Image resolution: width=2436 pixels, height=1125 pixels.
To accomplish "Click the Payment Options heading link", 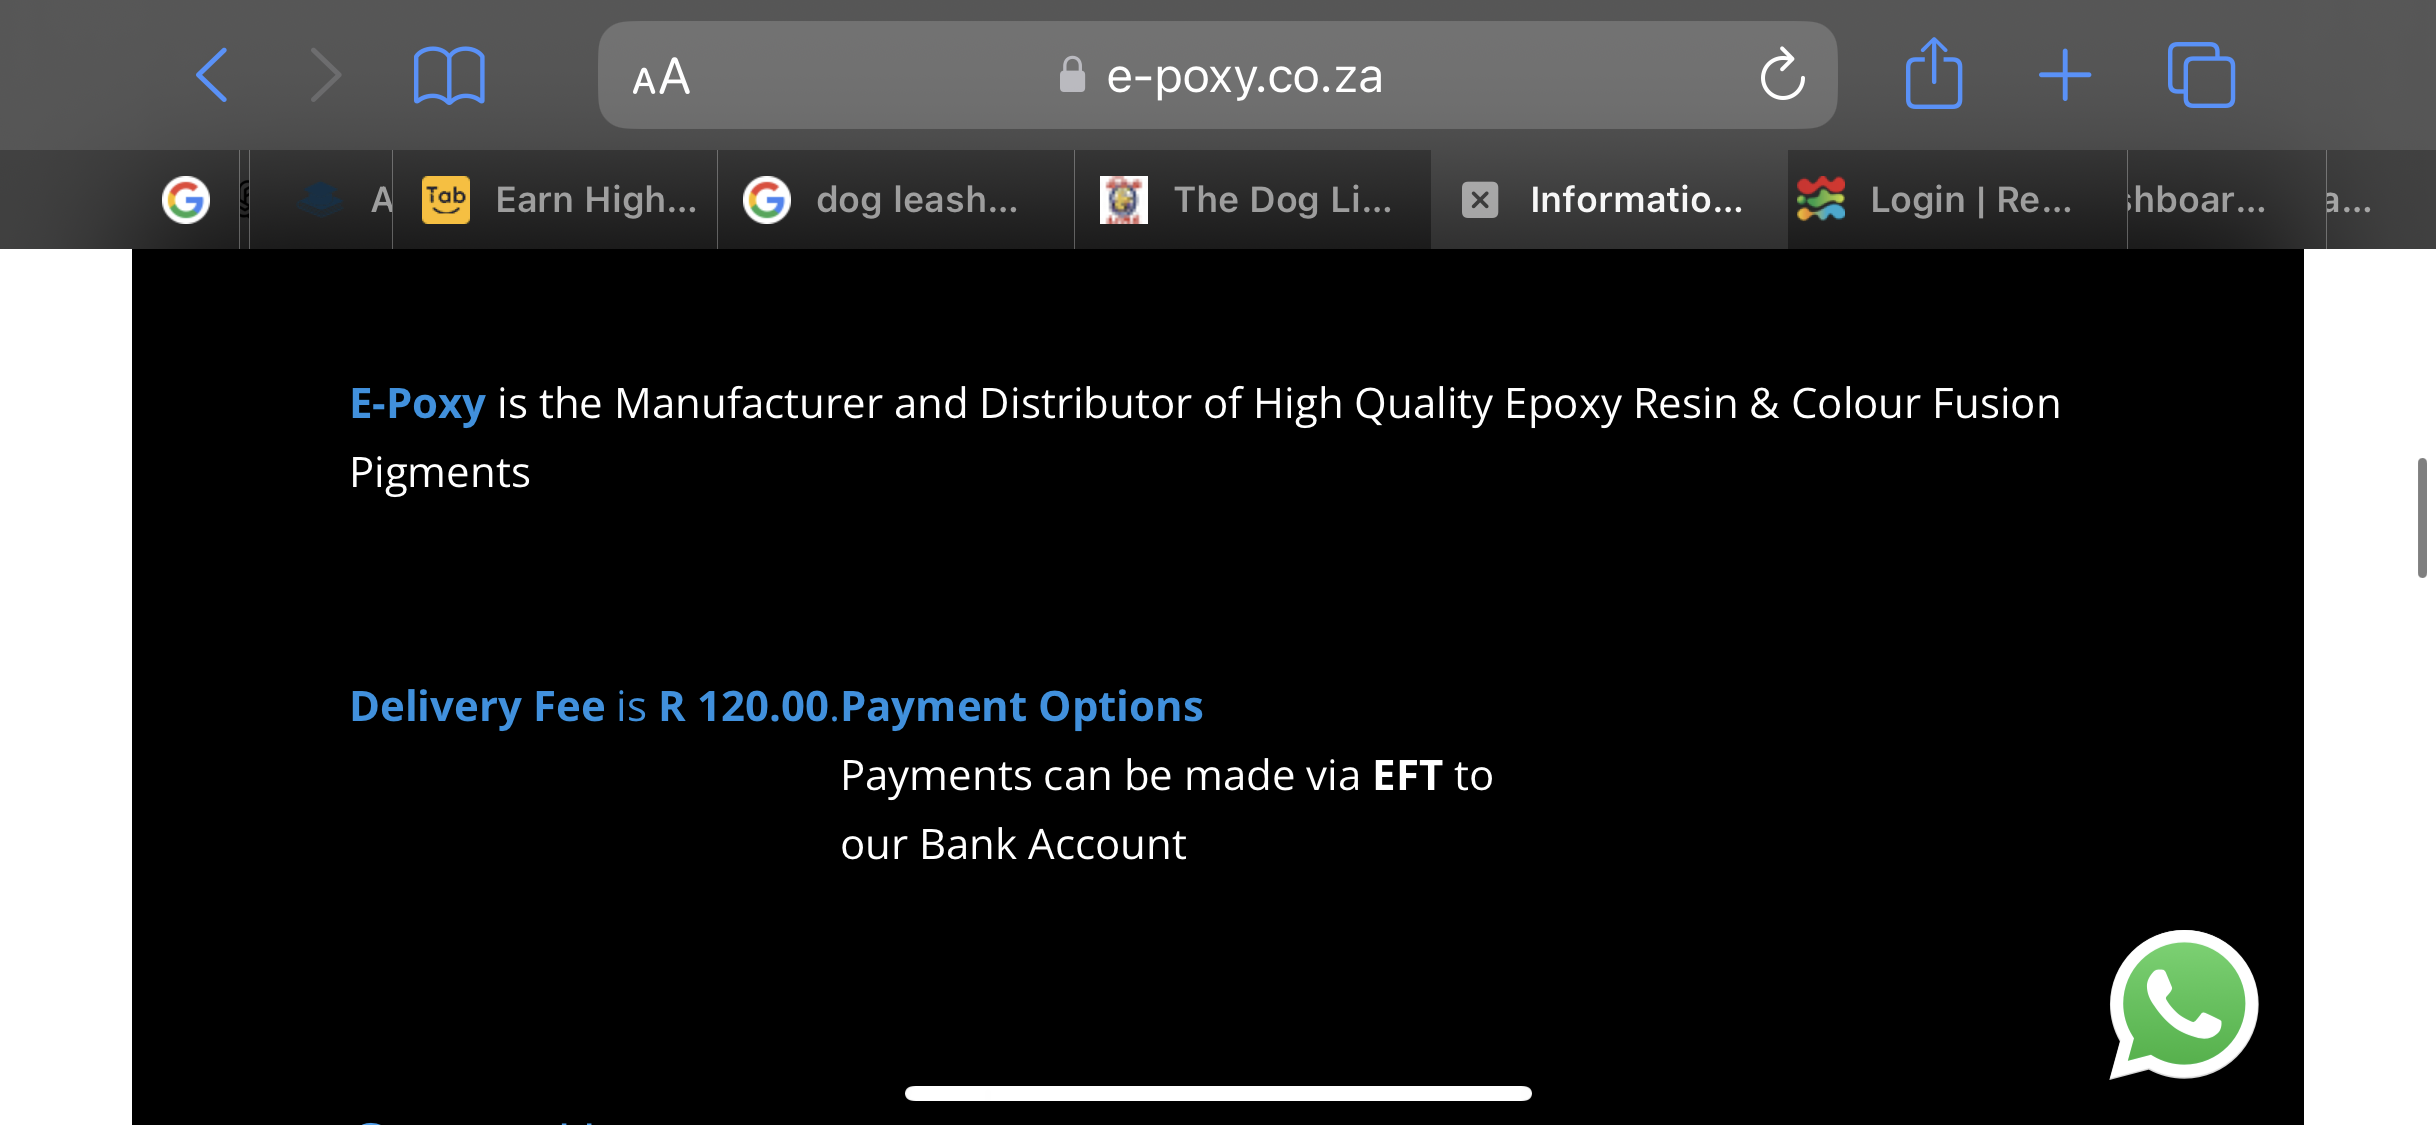I will point(1021,707).
